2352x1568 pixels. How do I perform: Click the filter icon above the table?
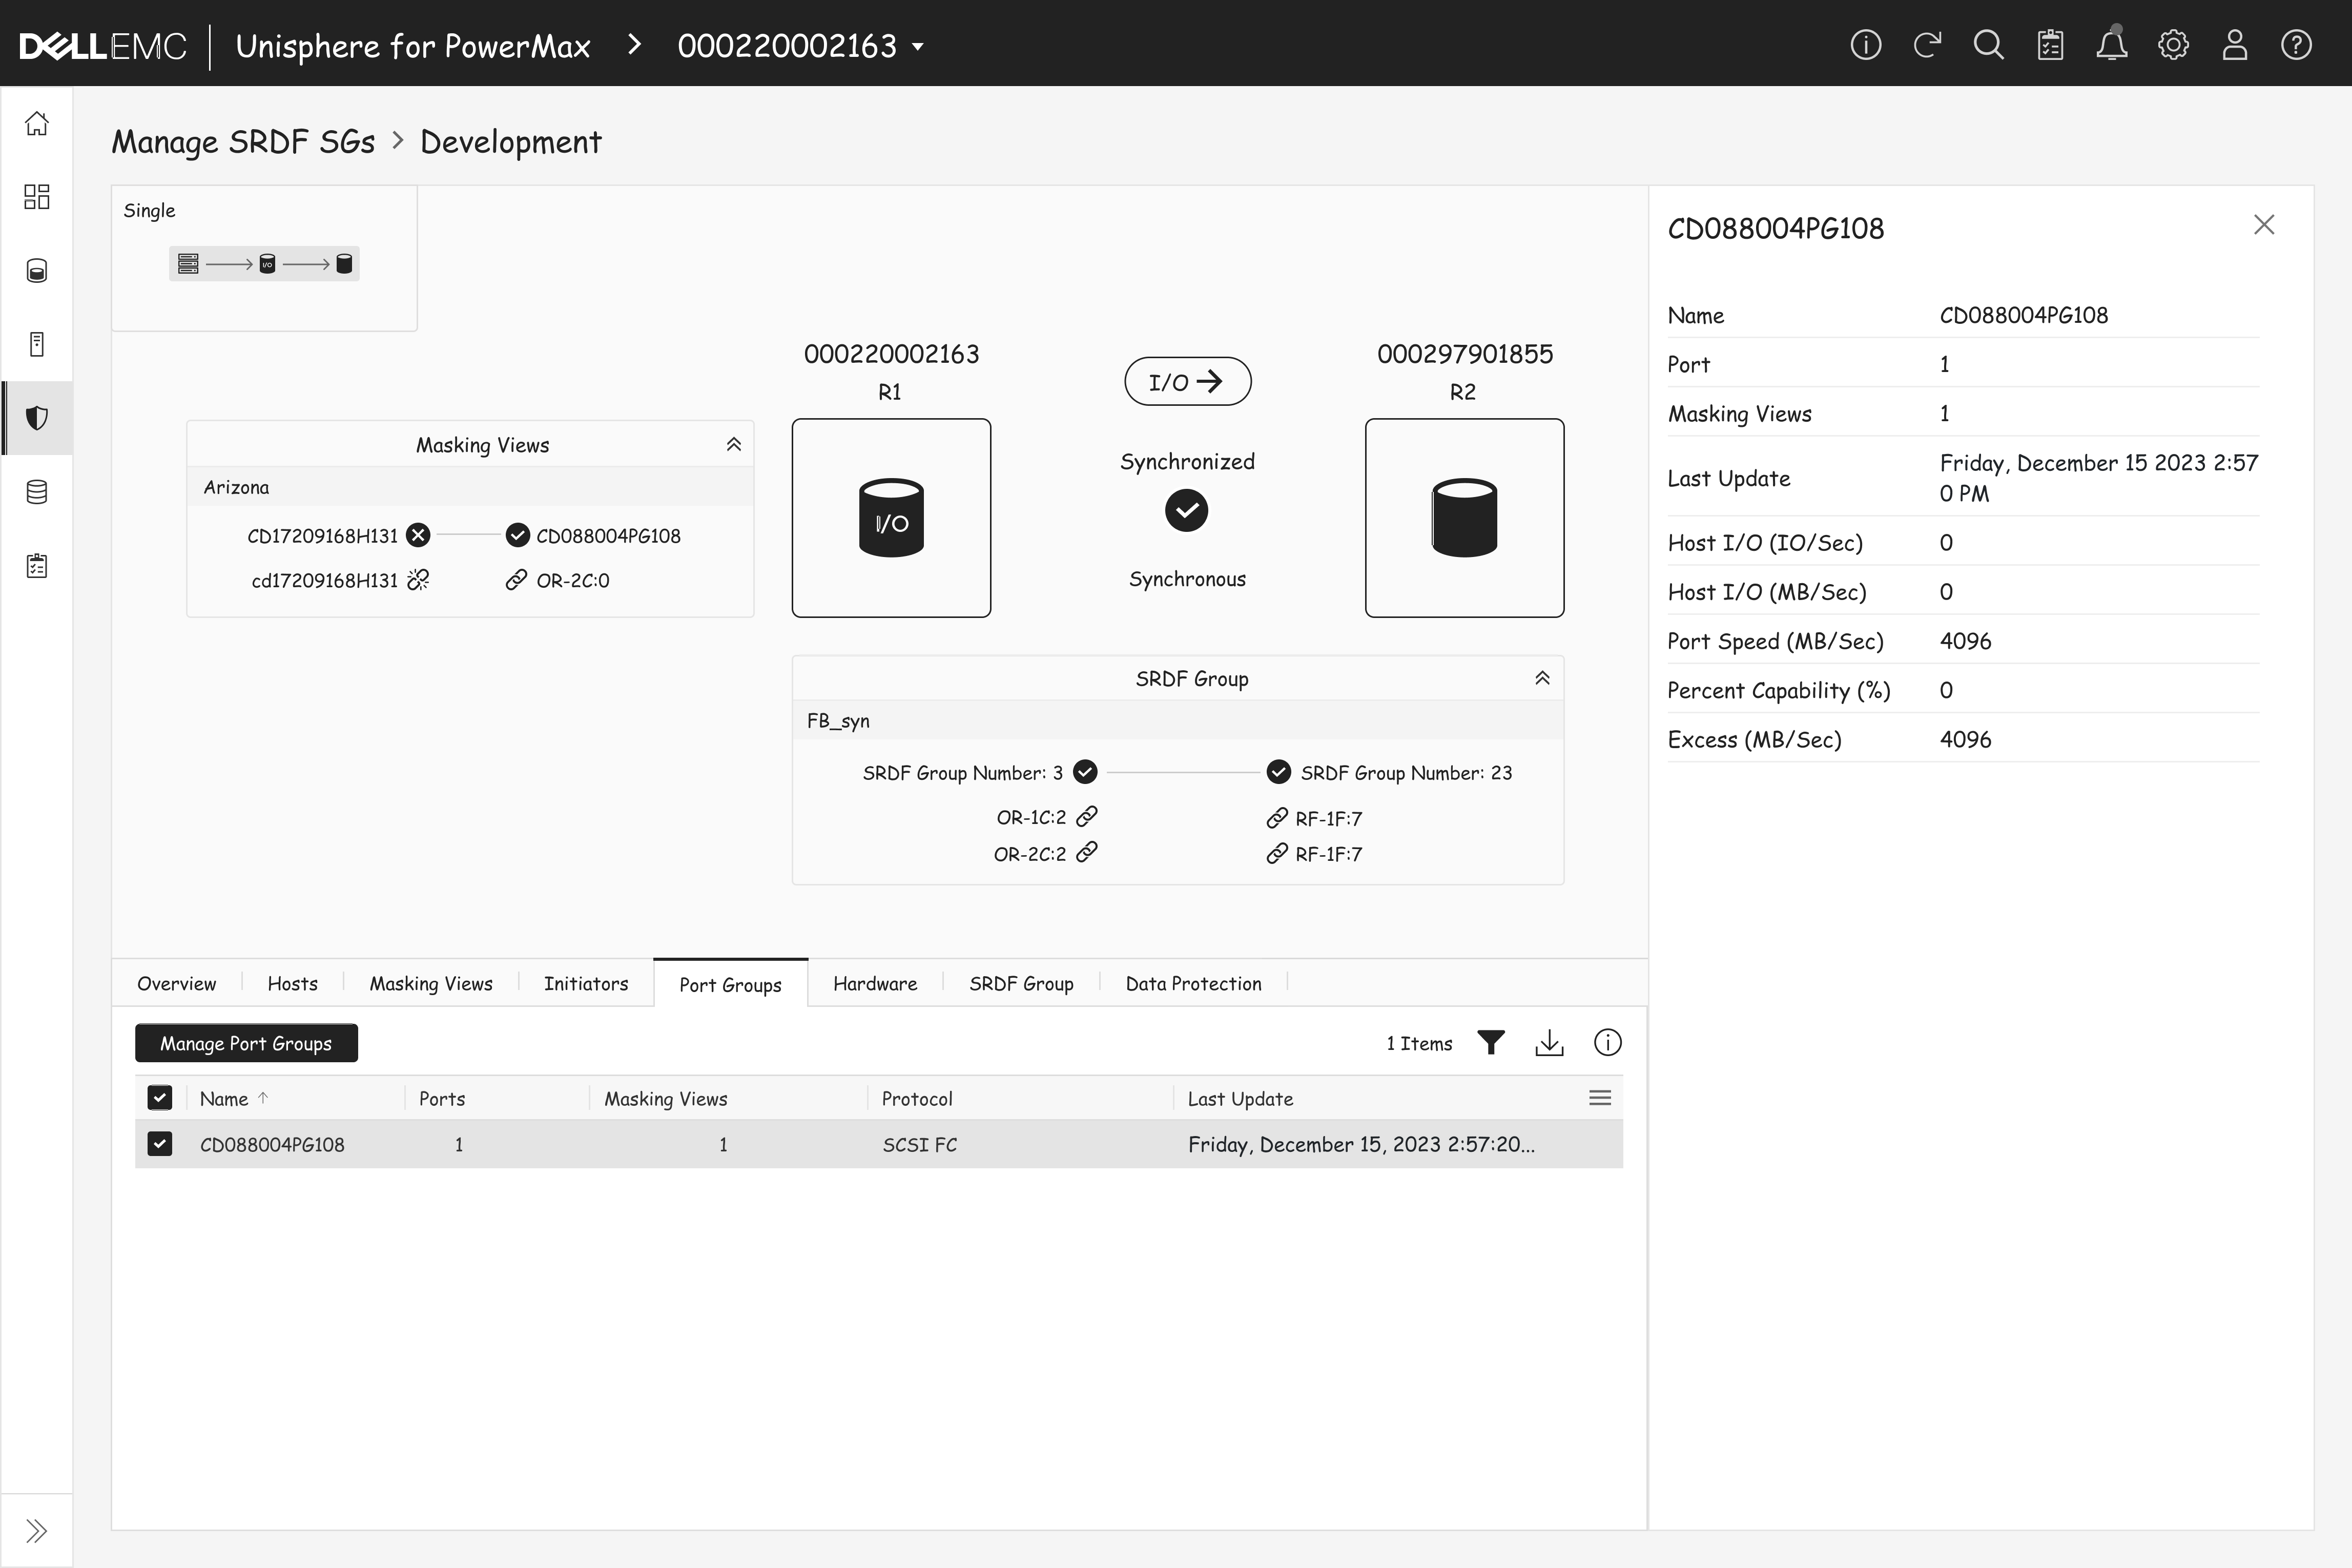(1490, 1043)
